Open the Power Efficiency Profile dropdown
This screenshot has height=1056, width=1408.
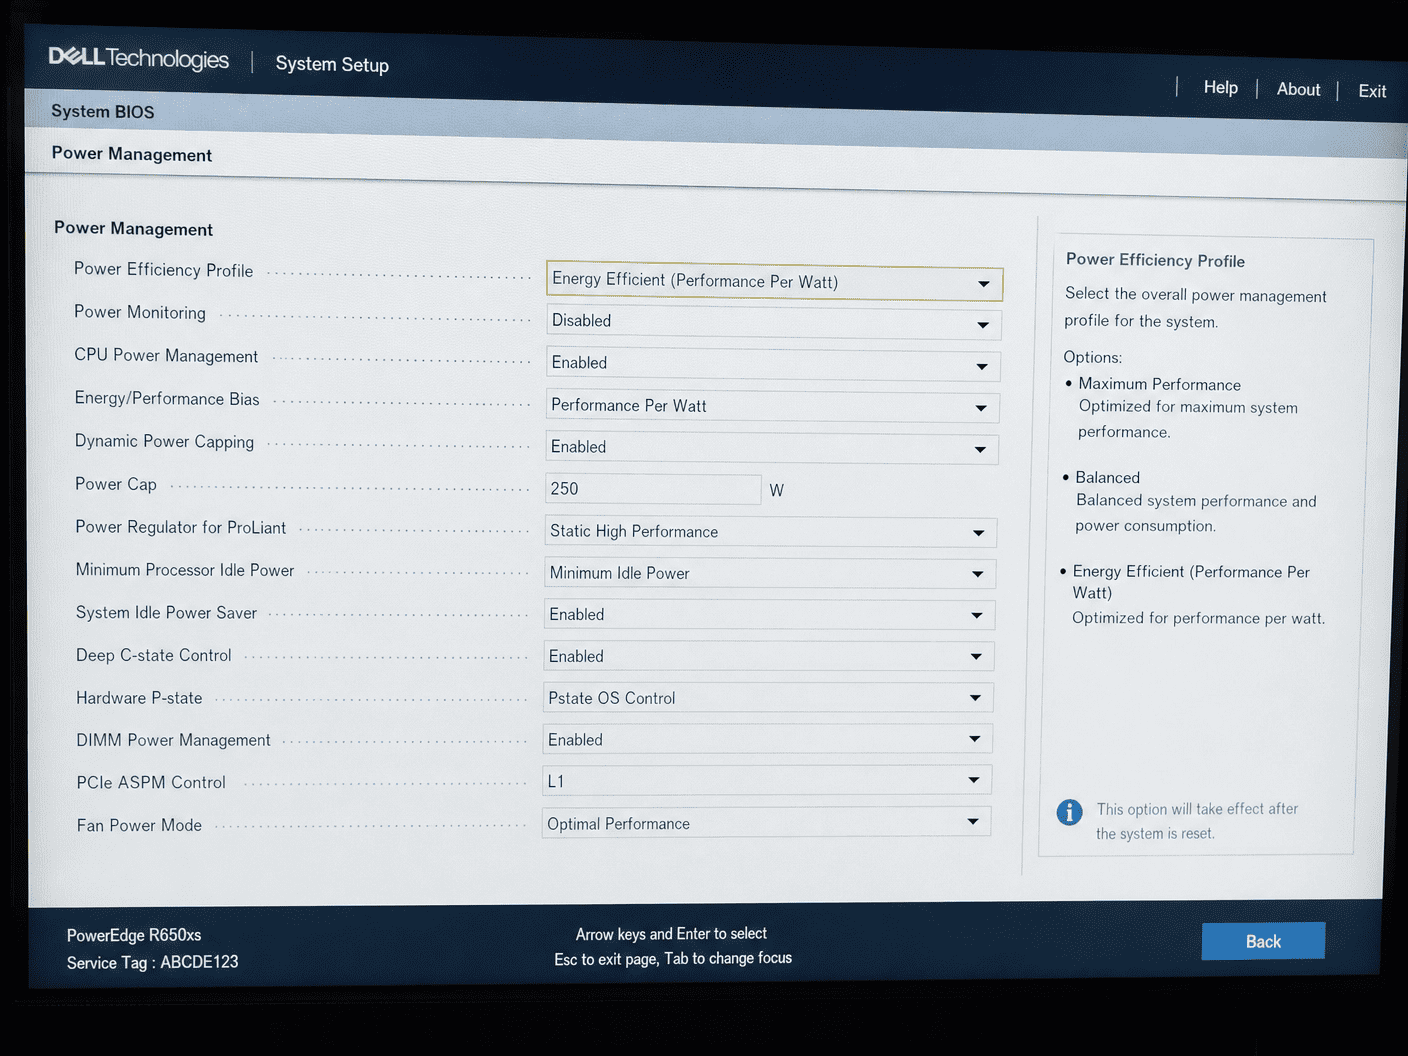tap(774, 282)
